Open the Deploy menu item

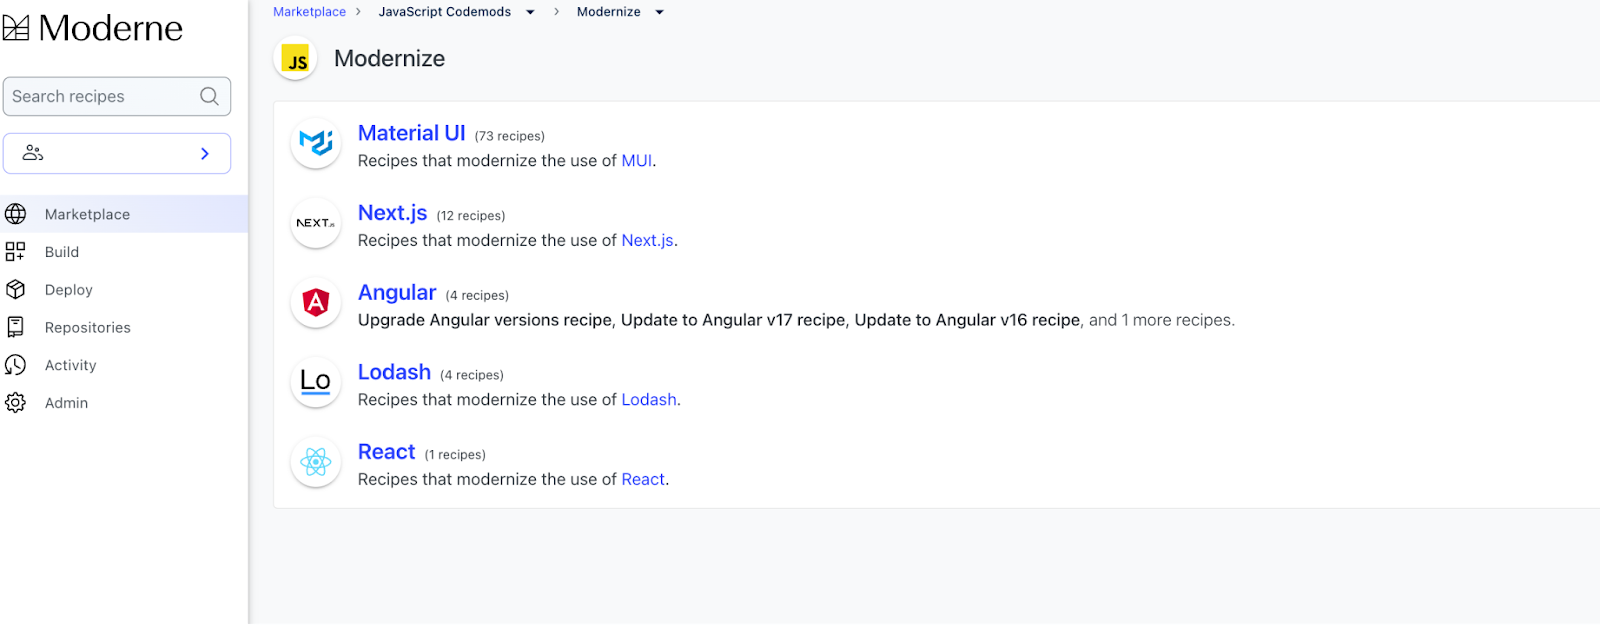(124, 290)
